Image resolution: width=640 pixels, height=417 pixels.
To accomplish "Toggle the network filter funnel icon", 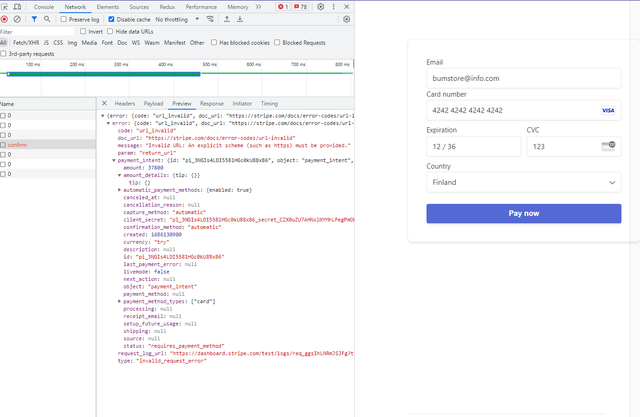I will click(x=34, y=19).
